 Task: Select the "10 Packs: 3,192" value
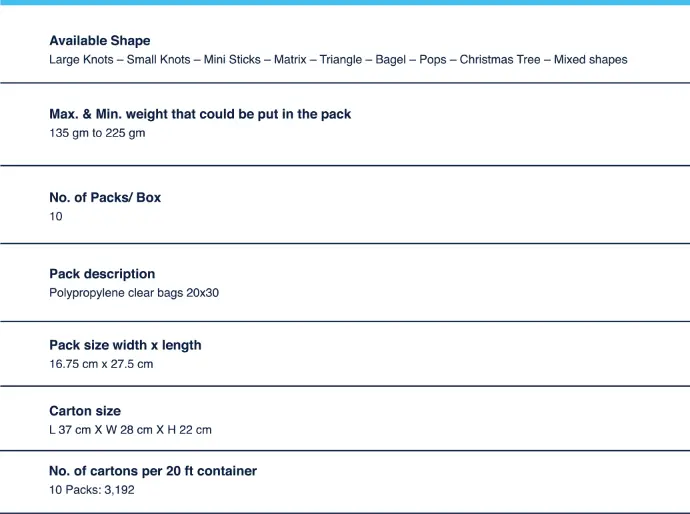pos(92,490)
